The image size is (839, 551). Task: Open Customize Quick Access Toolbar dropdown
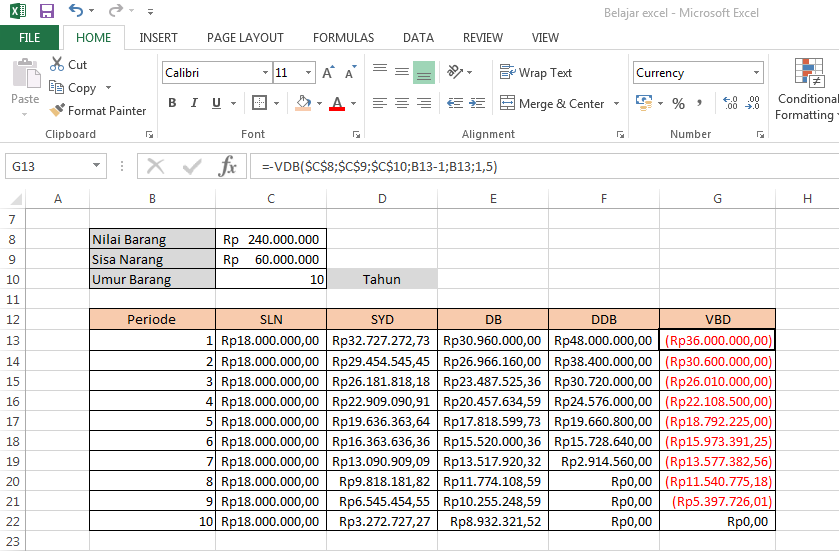(150, 11)
